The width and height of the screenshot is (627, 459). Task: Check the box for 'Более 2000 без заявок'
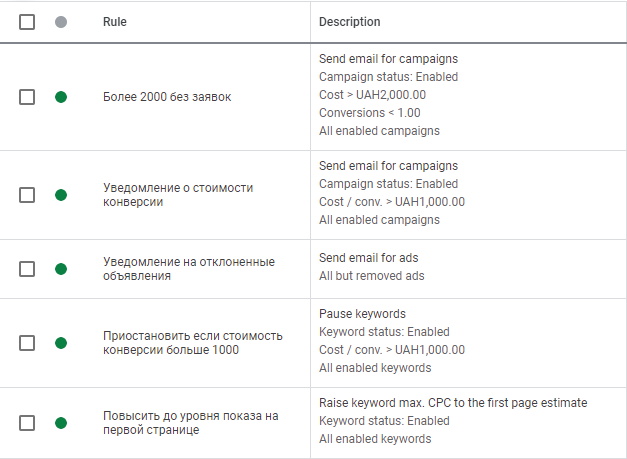pos(27,97)
